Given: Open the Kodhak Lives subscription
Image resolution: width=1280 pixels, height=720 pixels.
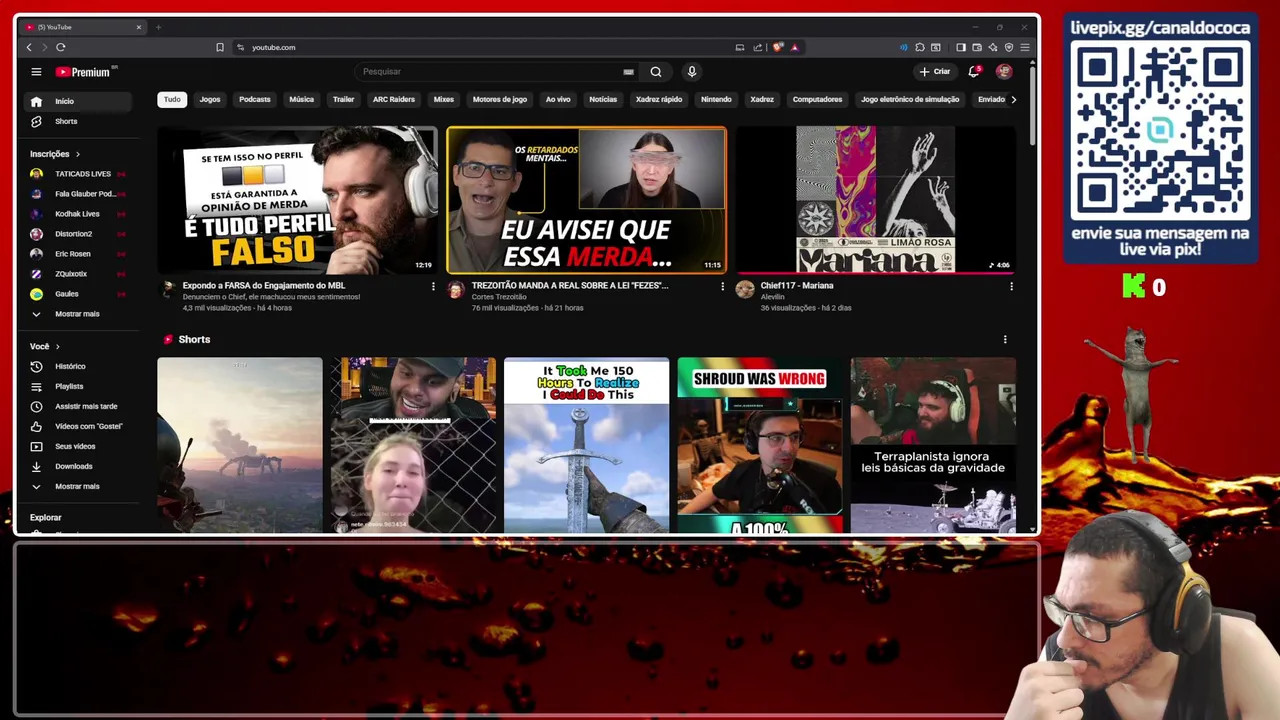Looking at the screenshot, I should (x=78, y=214).
